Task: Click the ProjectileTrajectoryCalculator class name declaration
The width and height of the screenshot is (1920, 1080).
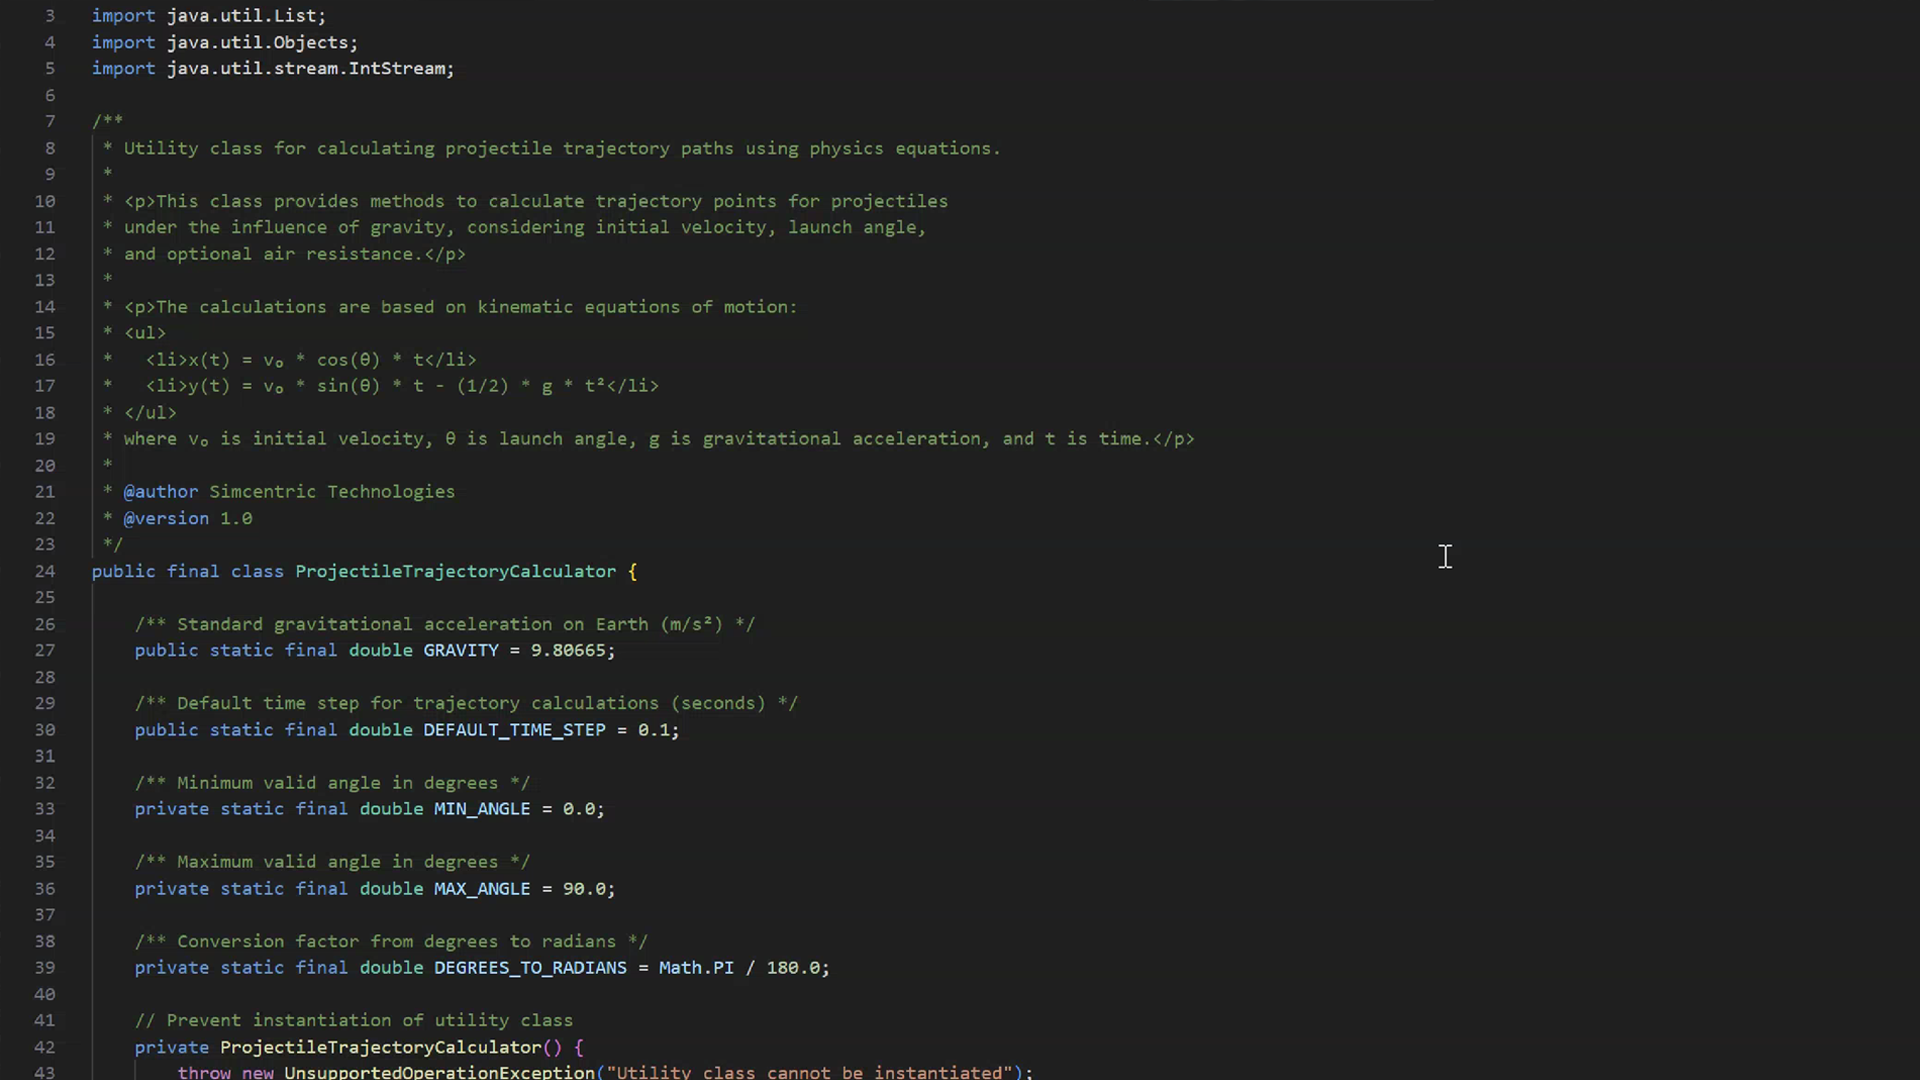Action: [455, 571]
